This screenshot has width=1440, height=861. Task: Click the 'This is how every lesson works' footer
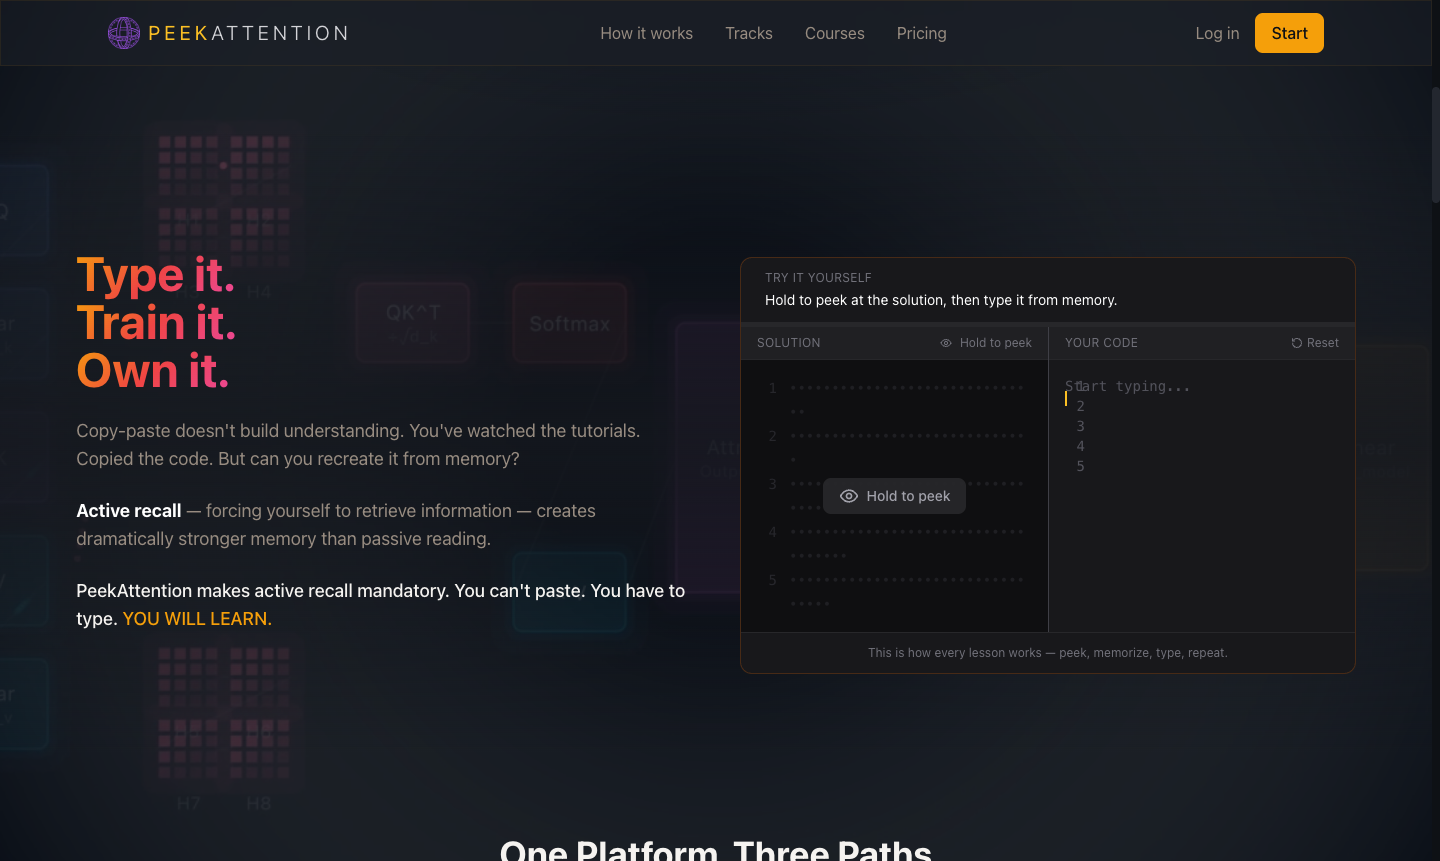[1048, 653]
